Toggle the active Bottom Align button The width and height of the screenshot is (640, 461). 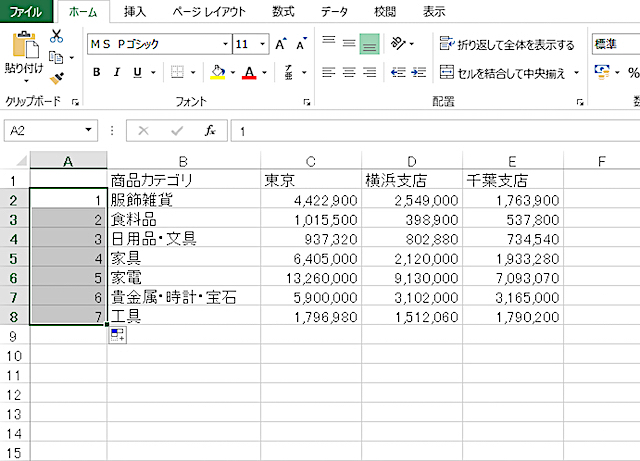(x=370, y=44)
